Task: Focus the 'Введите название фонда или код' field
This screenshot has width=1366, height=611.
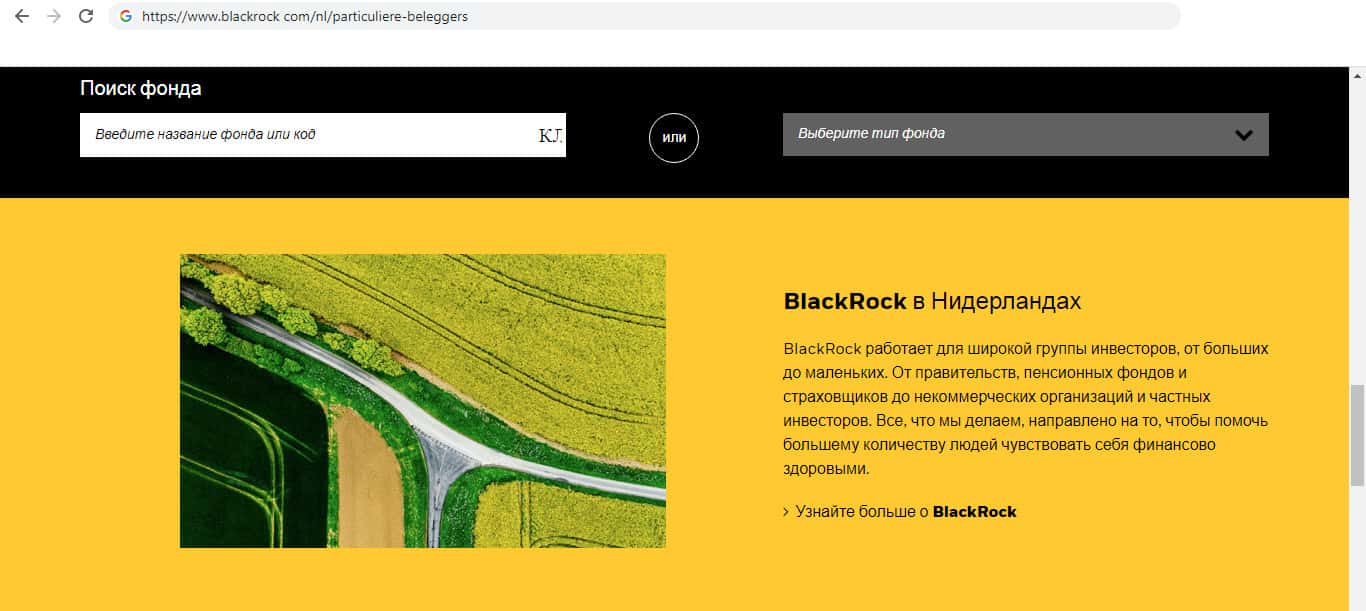Action: click(300, 134)
